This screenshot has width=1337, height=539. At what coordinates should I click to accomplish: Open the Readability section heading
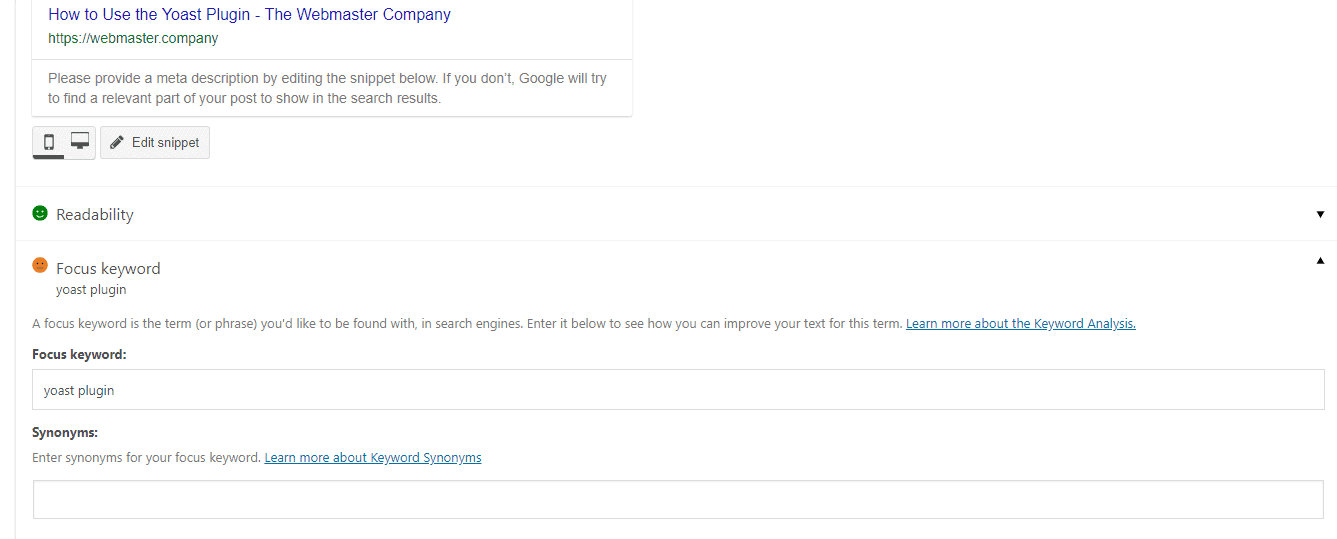95,215
